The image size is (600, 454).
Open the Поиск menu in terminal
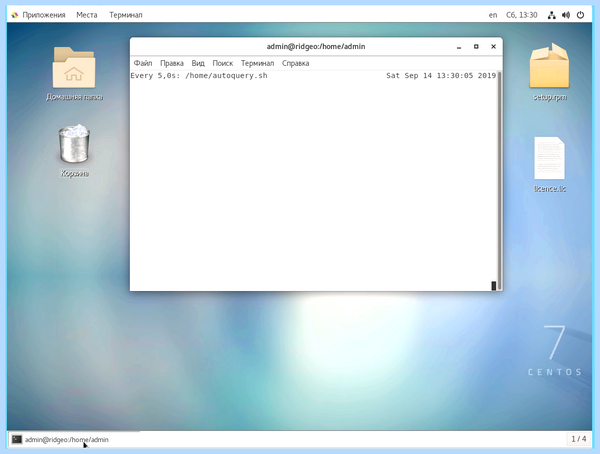(x=223, y=63)
